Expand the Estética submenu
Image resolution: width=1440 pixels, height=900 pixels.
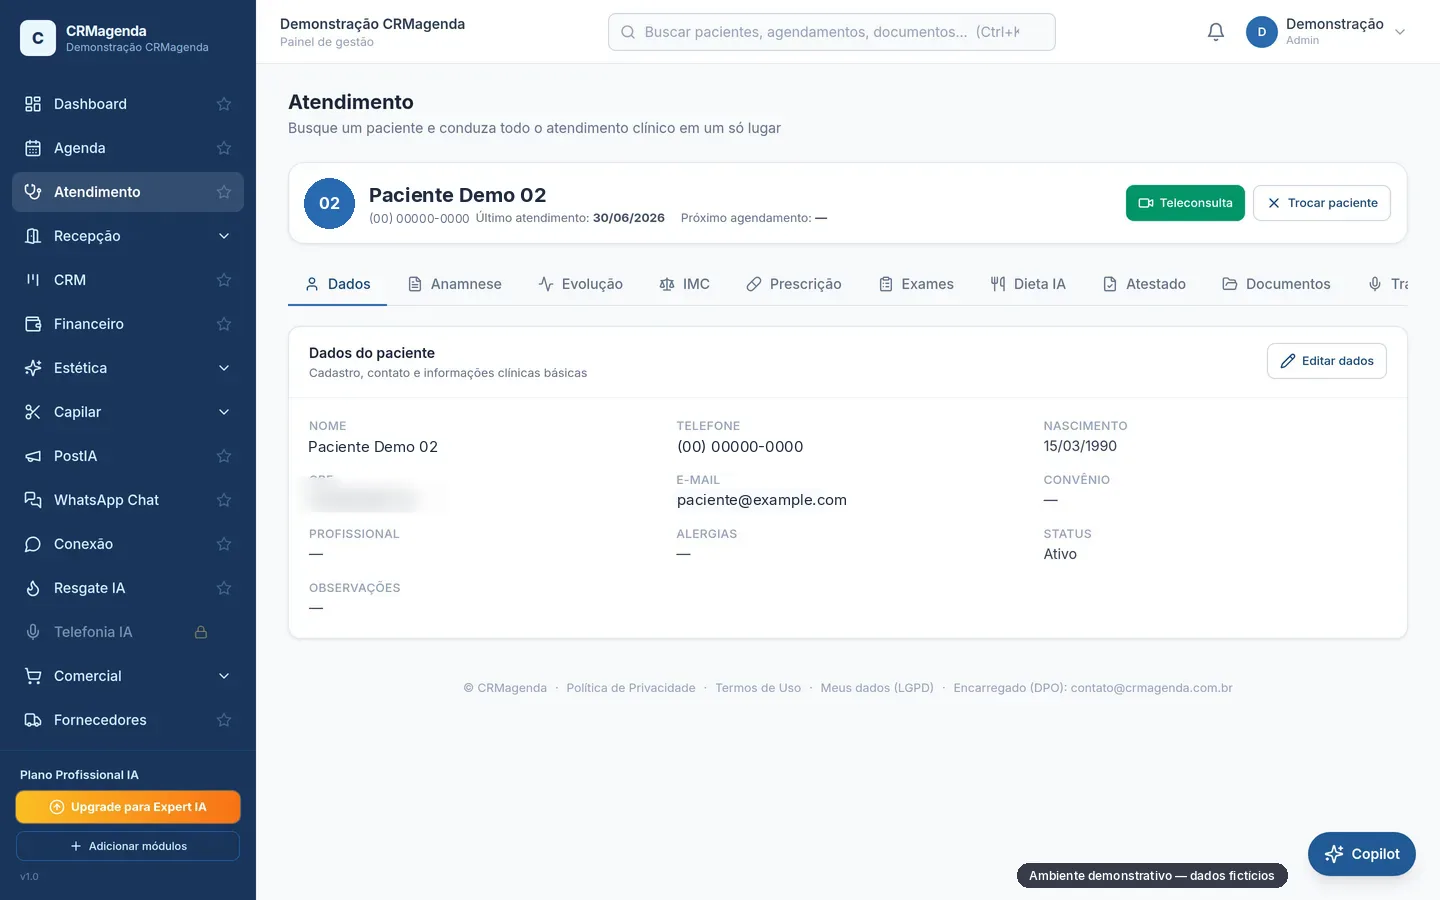point(224,368)
